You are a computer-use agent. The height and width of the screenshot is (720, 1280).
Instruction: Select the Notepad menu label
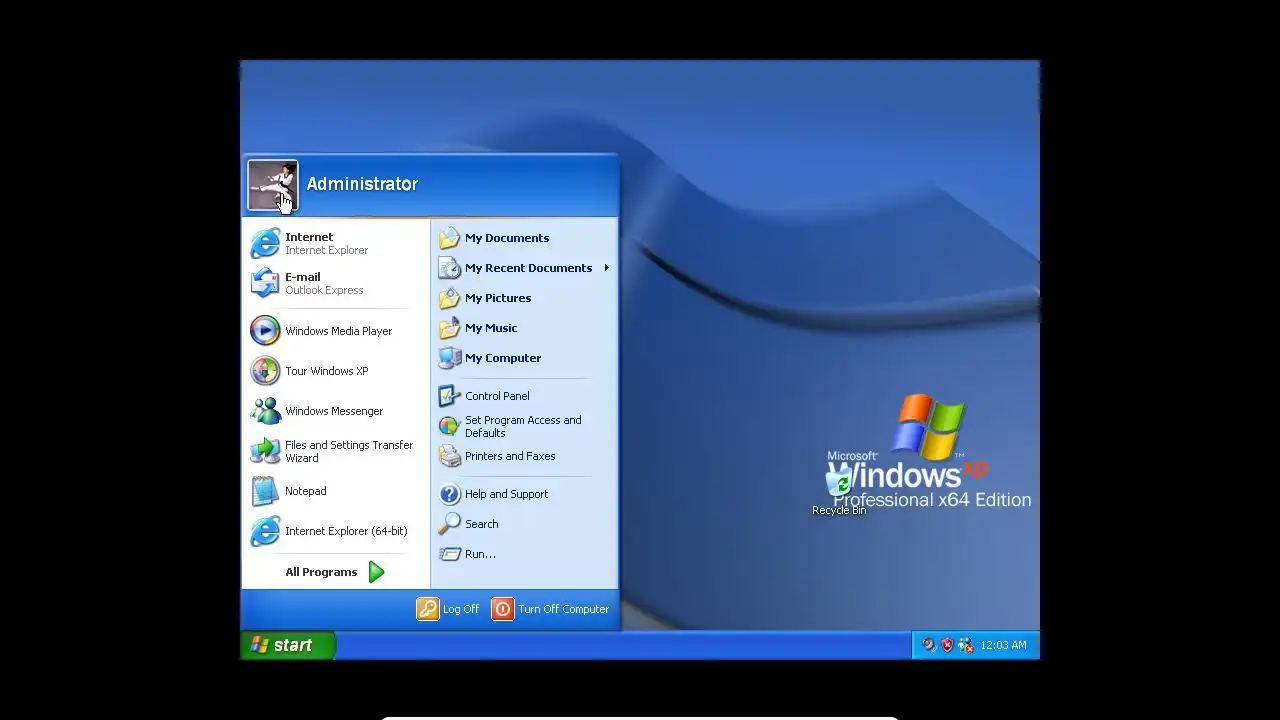tap(305, 491)
